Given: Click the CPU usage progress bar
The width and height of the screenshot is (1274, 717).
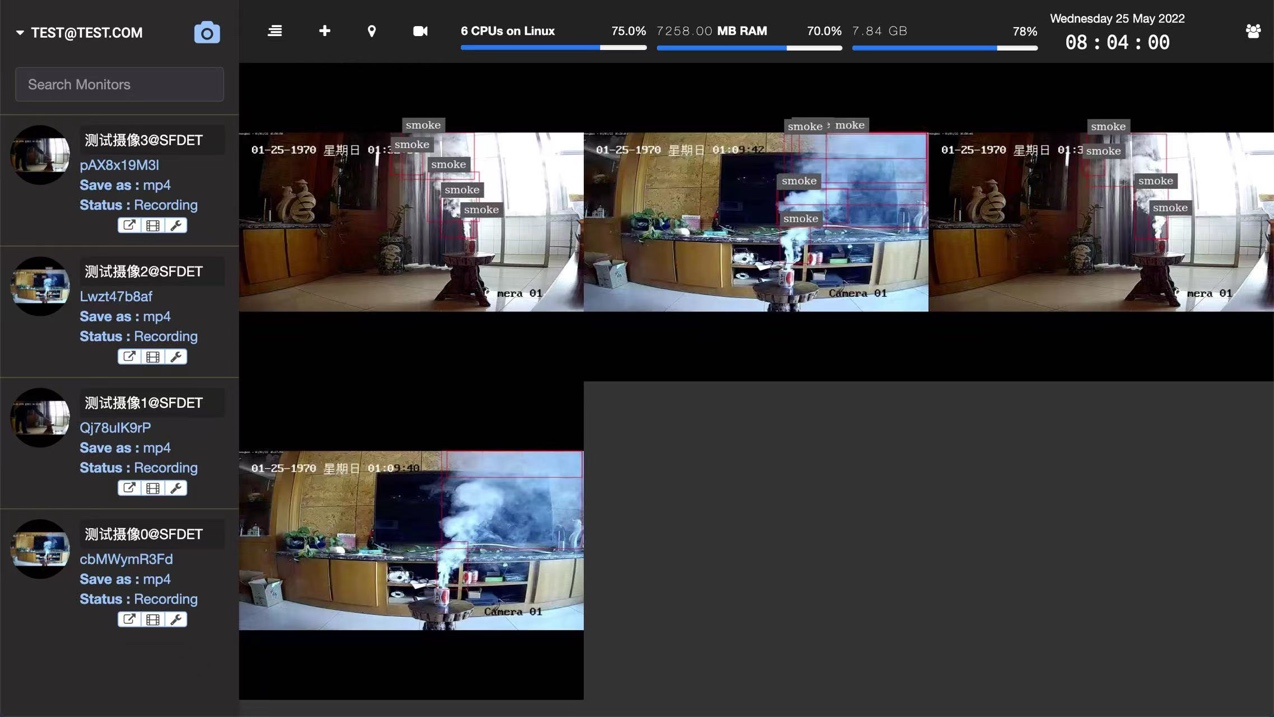Looking at the screenshot, I should pyautogui.click(x=553, y=47).
